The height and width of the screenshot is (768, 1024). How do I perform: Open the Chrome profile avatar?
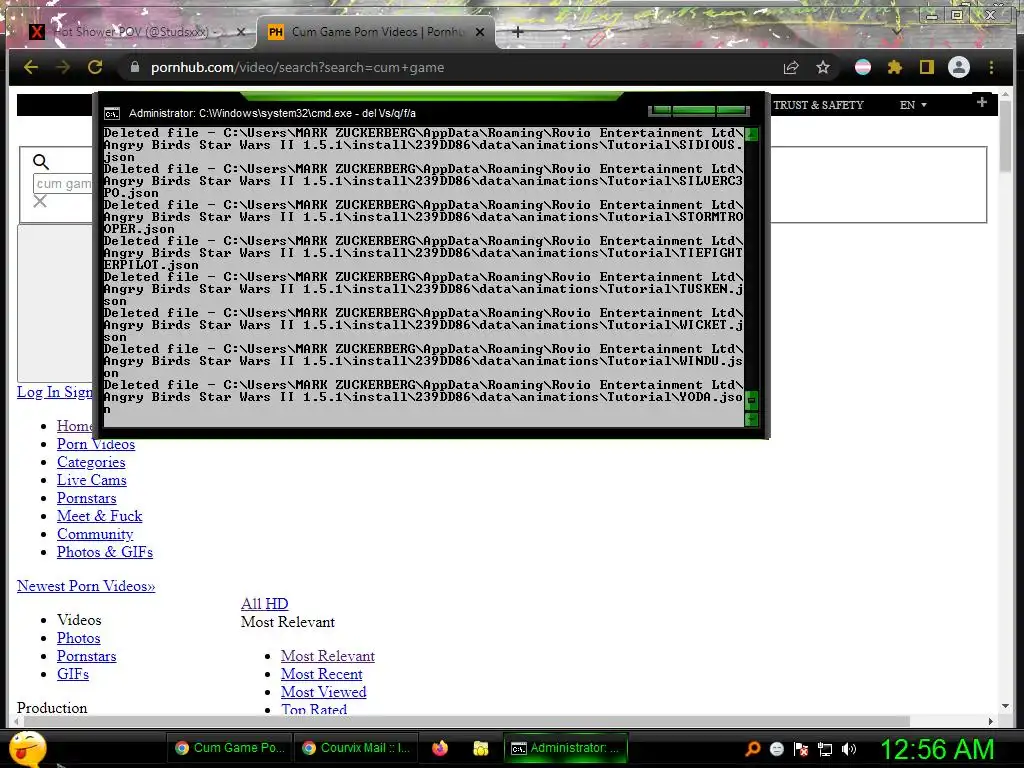(x=959, y=67)
